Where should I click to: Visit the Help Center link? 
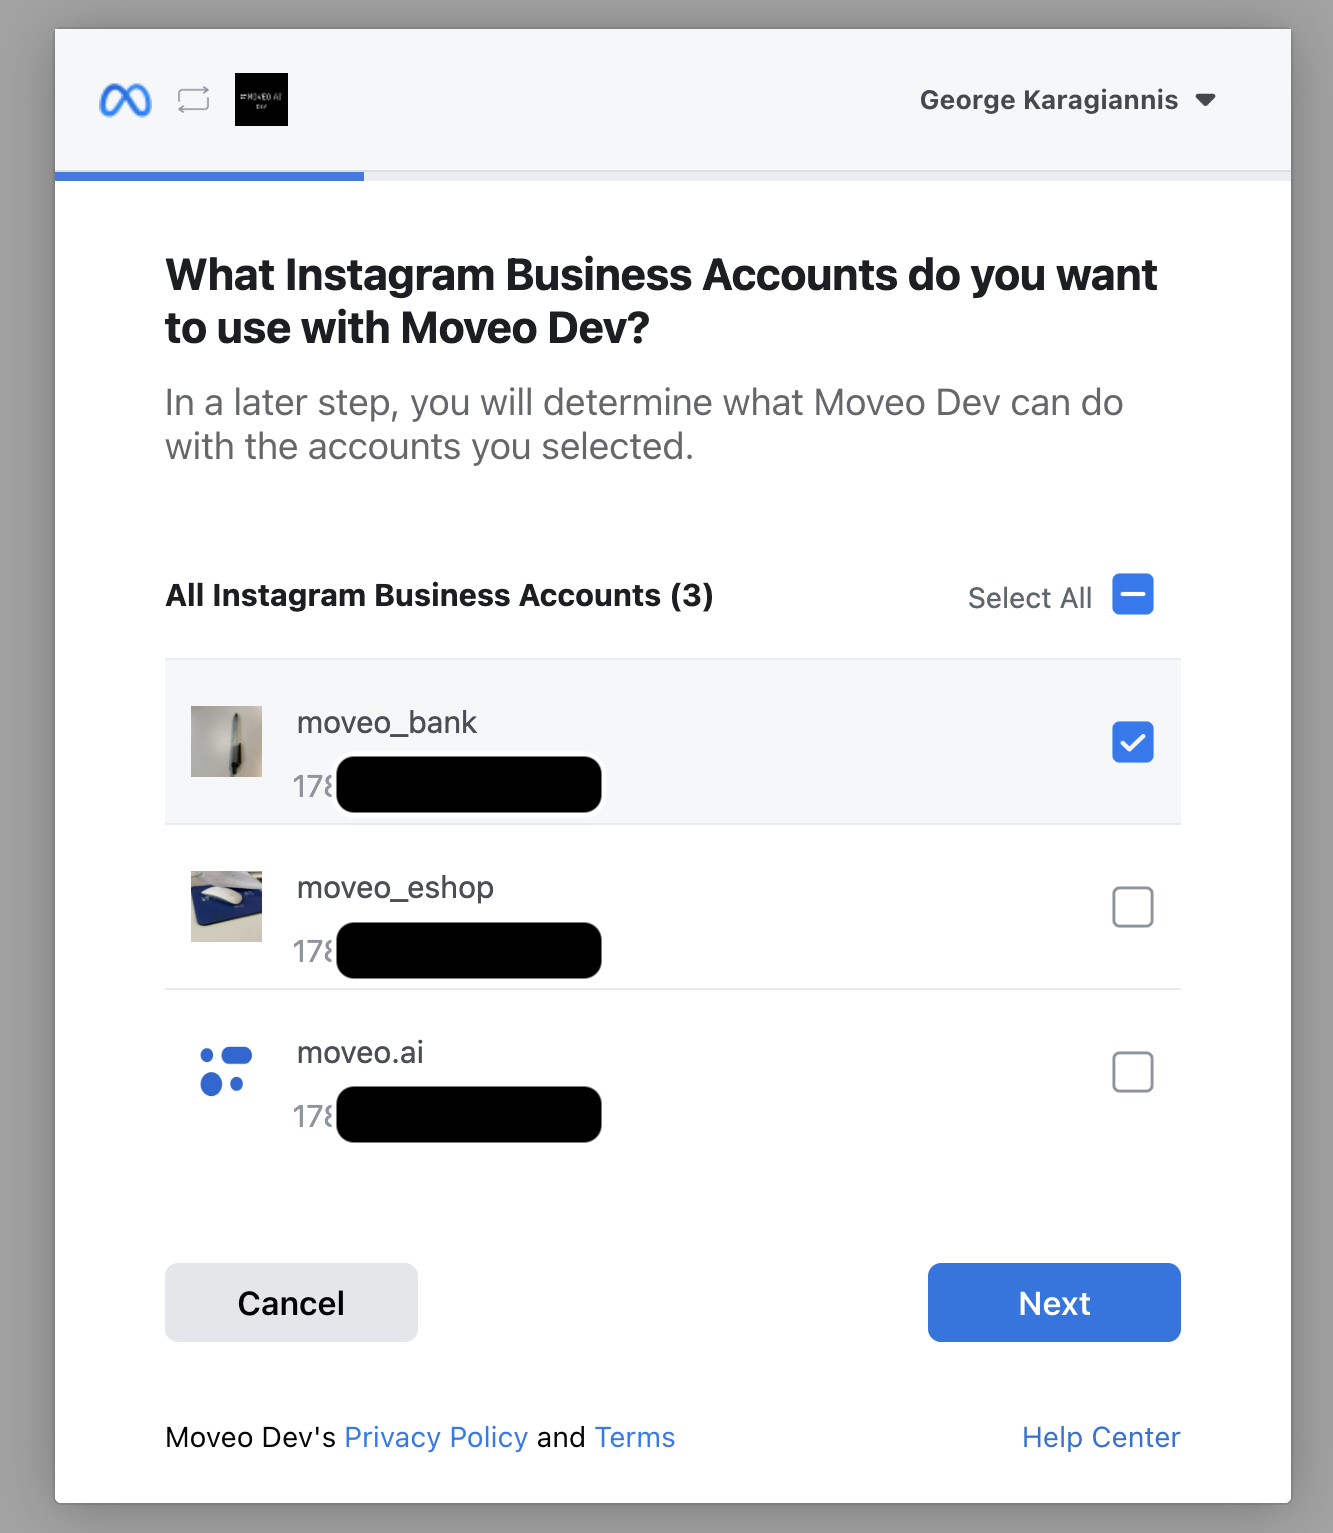[x=1101, y=1437]
